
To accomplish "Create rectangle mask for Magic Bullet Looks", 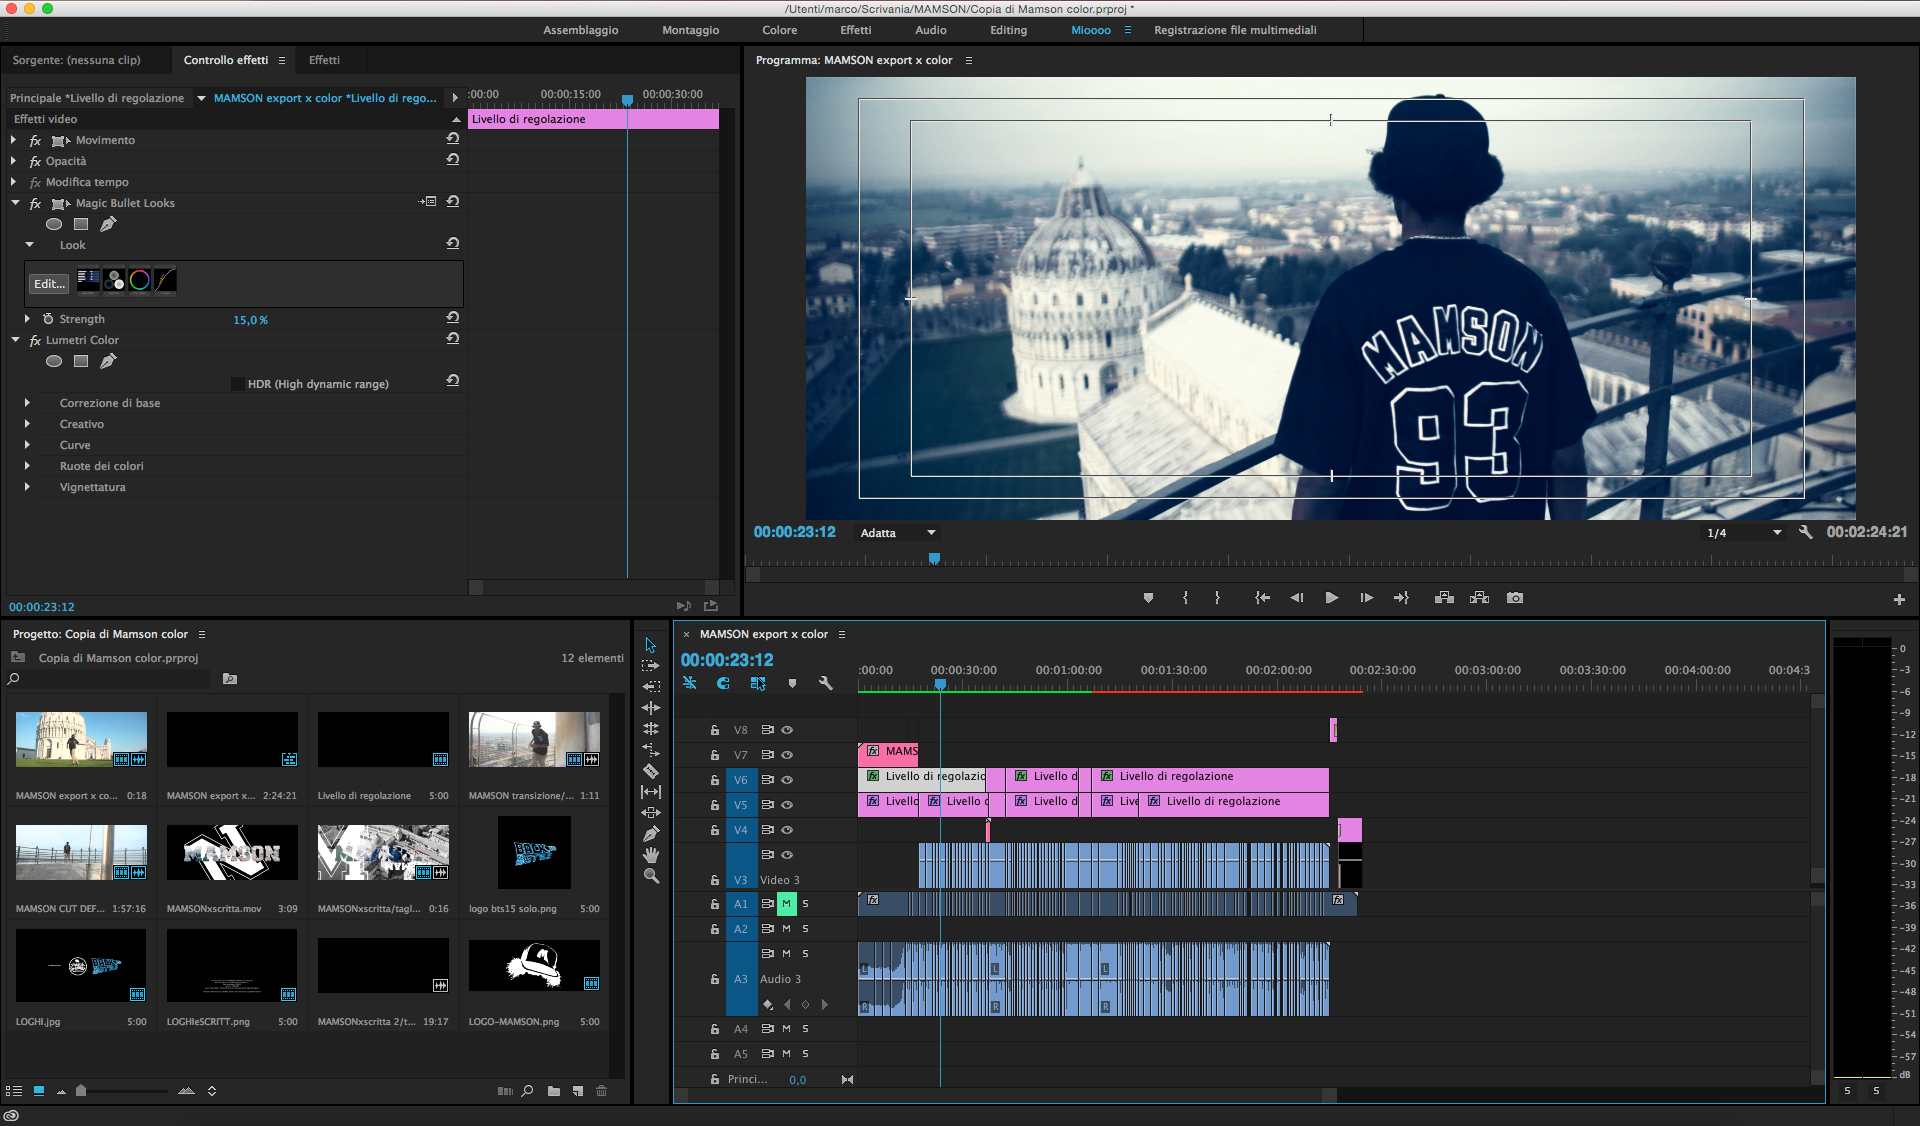I will coord(81,224).
